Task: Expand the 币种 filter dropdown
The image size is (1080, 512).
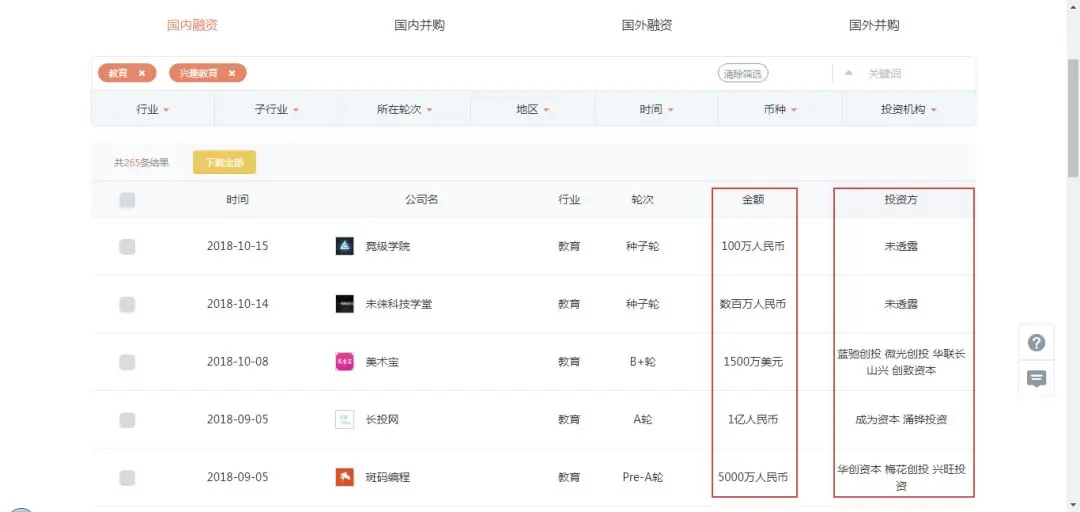Action: tap(780, 109)
